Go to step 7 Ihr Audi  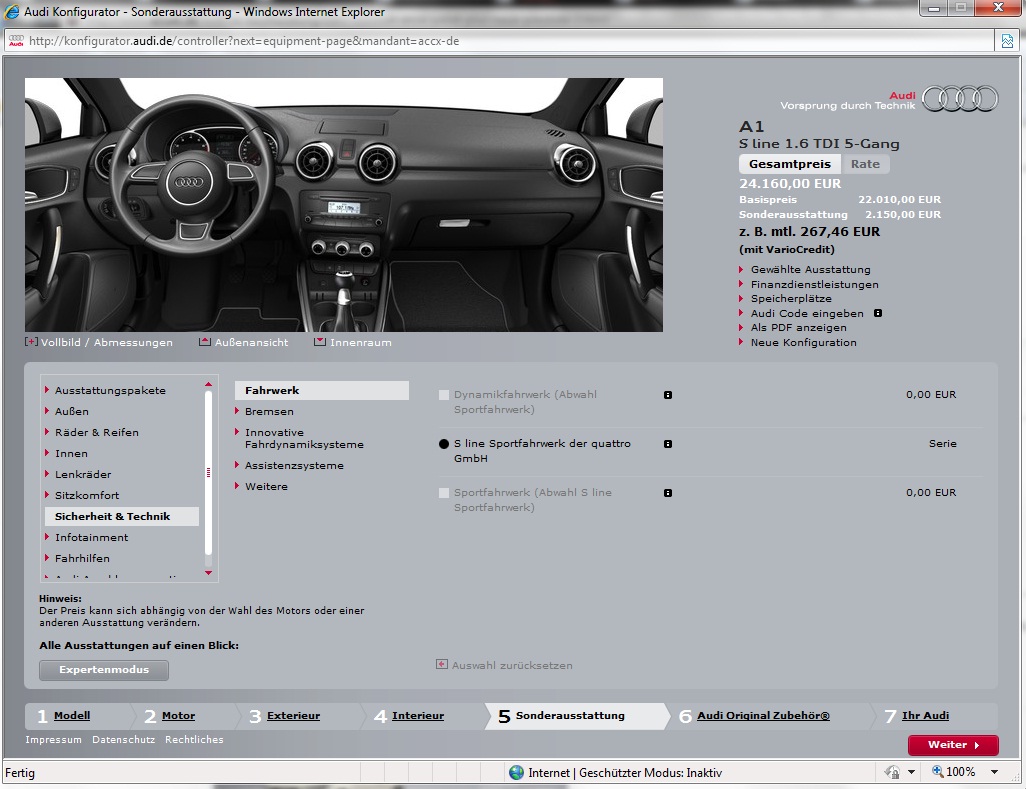pos(925,716)
